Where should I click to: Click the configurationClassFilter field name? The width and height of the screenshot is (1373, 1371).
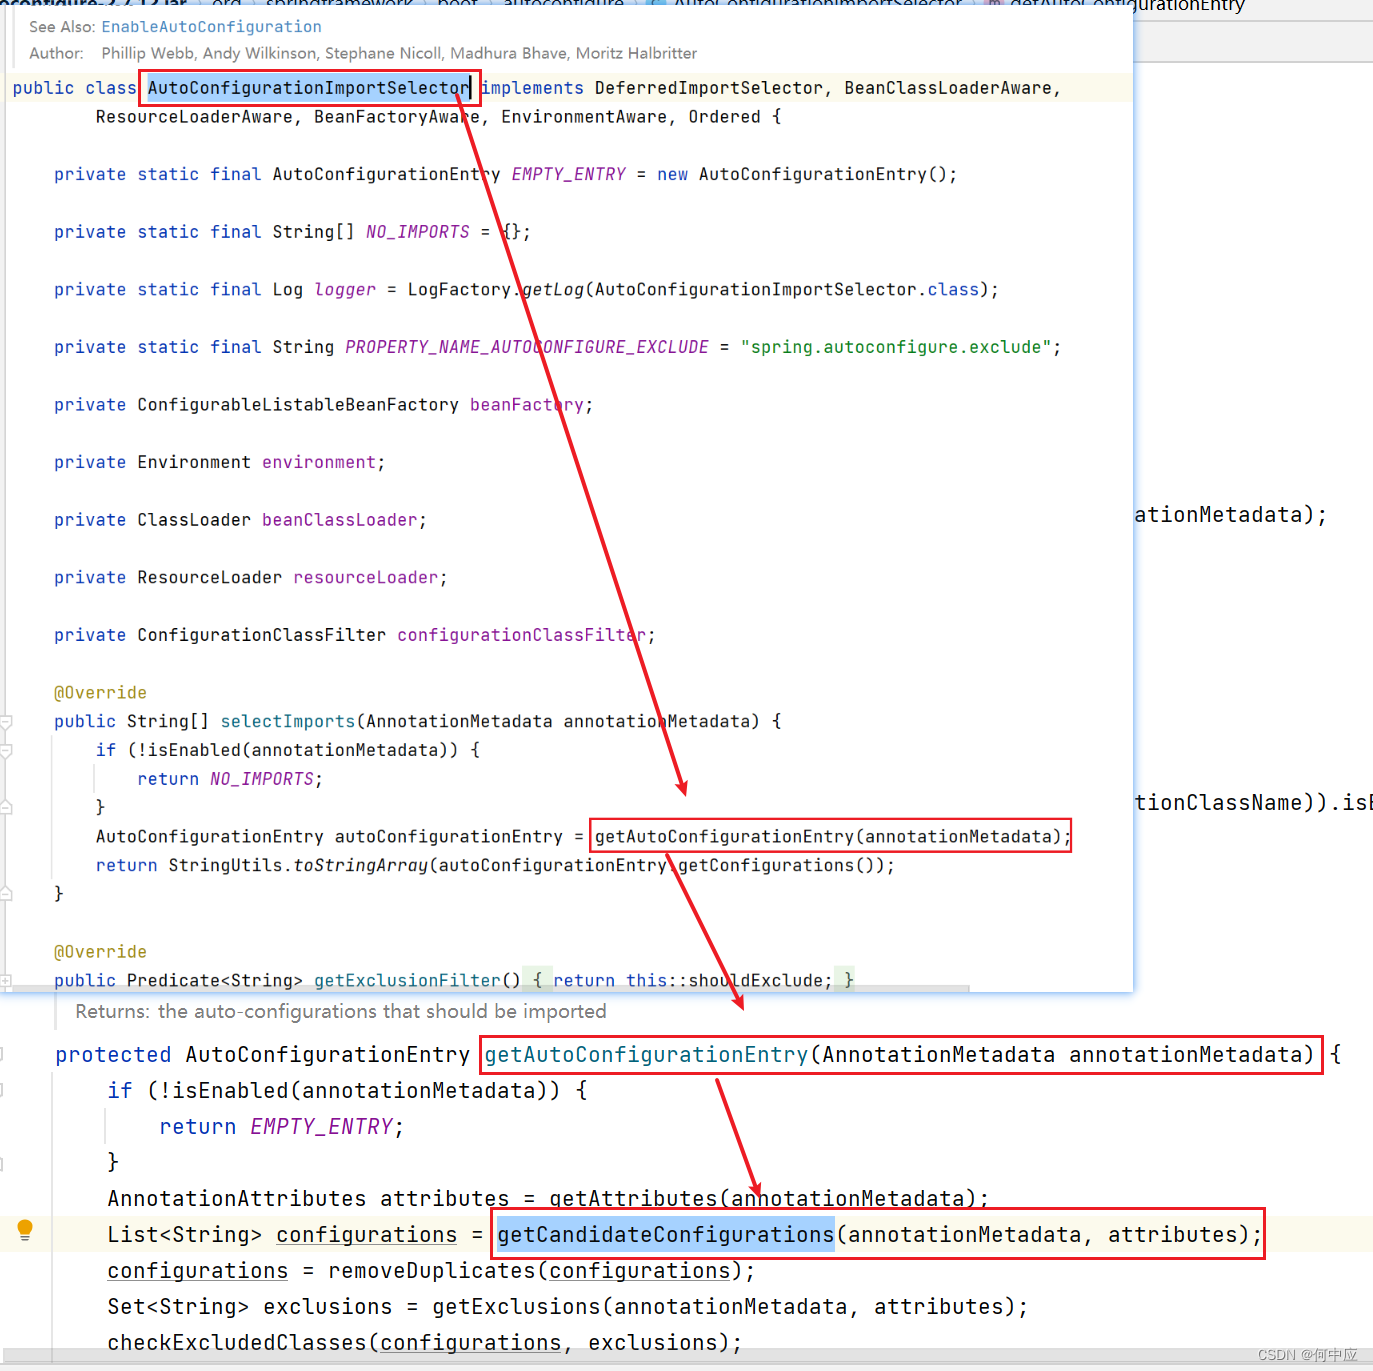522,635
